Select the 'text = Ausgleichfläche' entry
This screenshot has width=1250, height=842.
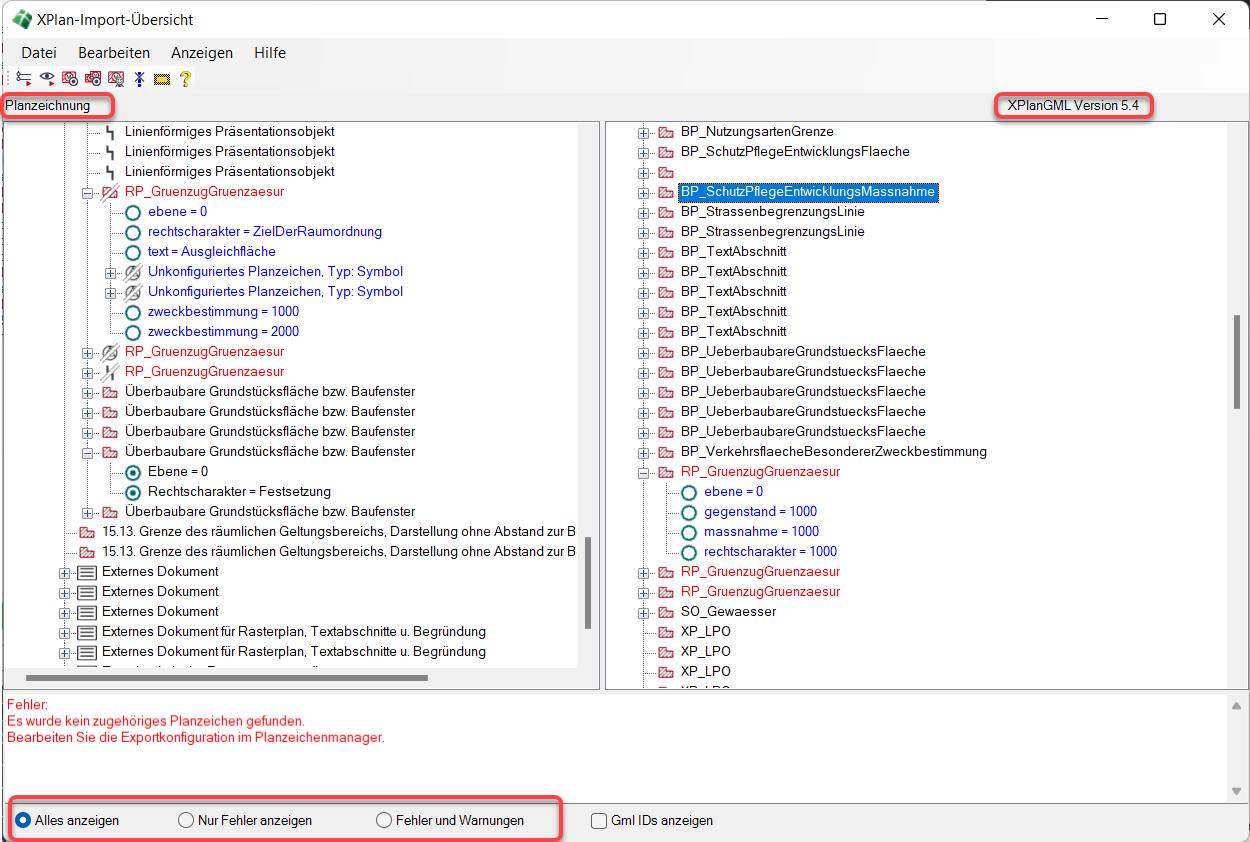pos(211,252)
